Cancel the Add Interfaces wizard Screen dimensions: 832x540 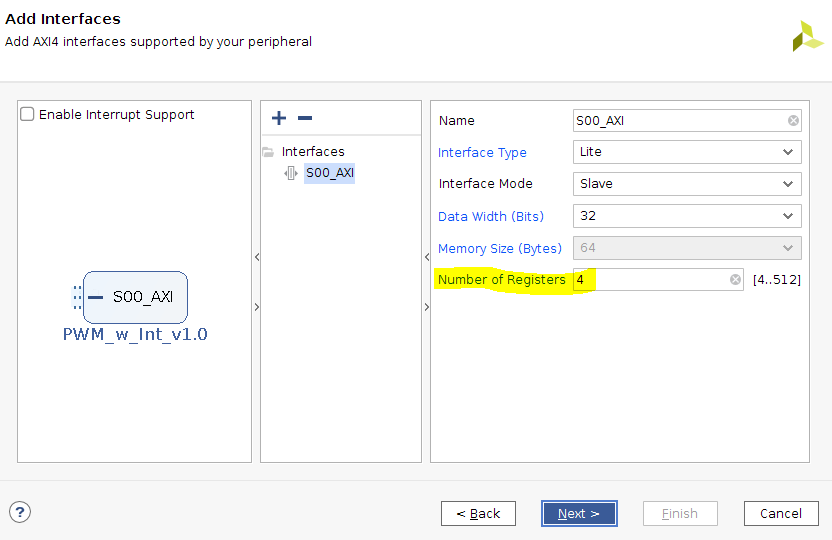(780, 513)
